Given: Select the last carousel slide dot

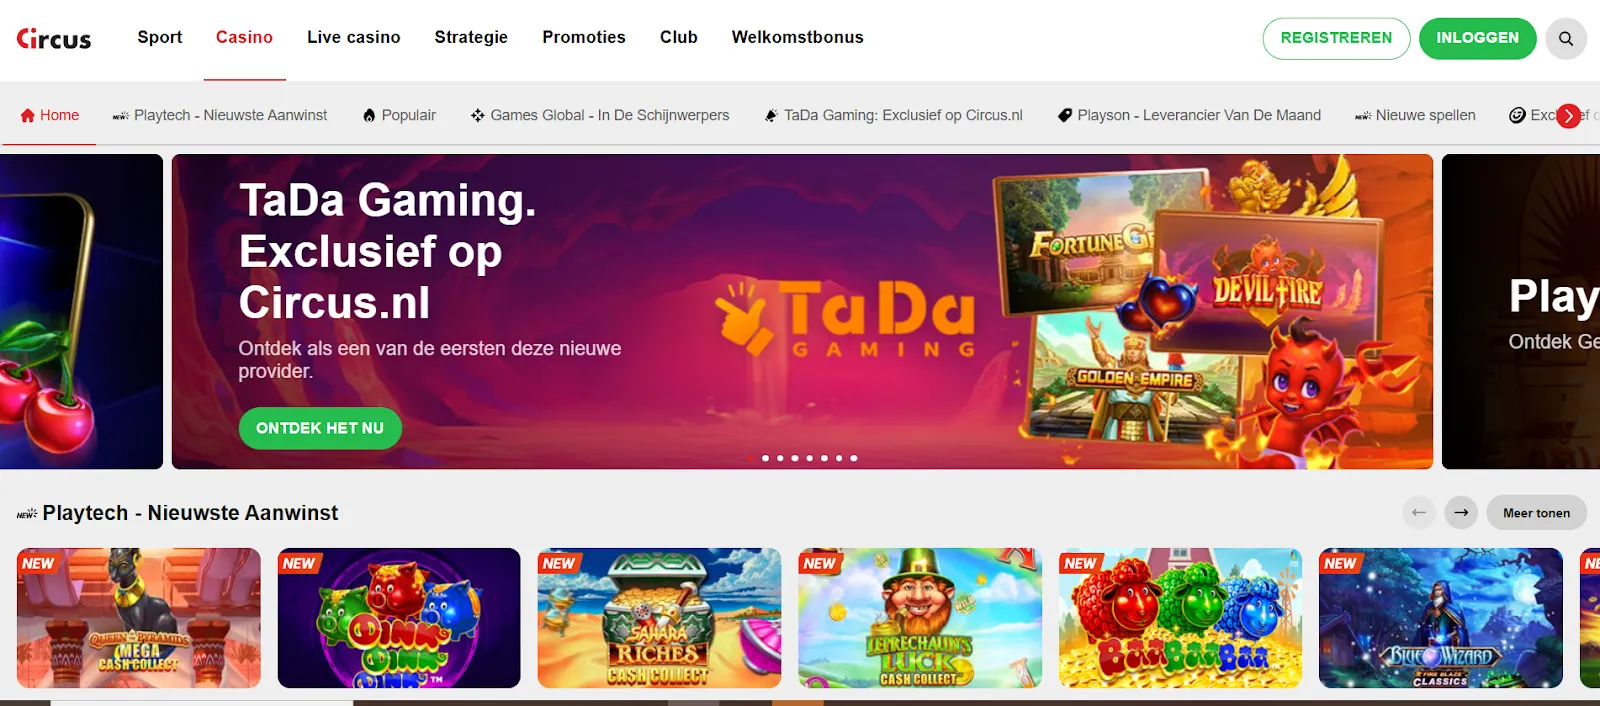Looking at the screenshot, I should pos(854,458).
